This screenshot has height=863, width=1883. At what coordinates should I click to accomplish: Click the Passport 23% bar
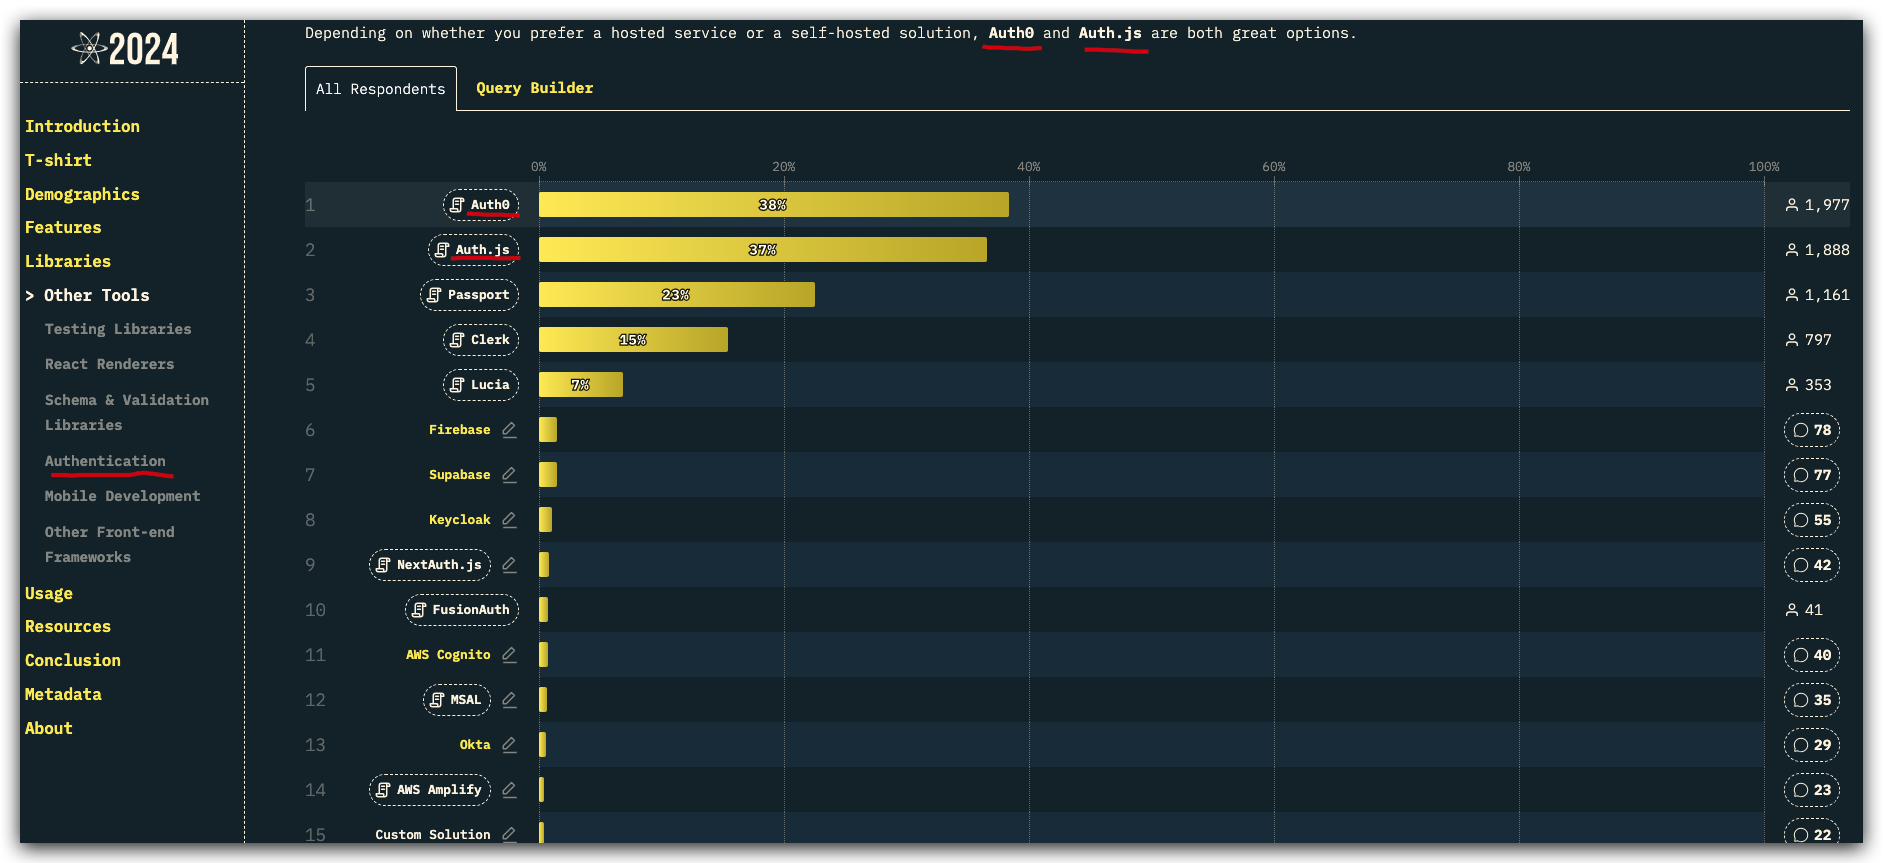pos(677,295)
